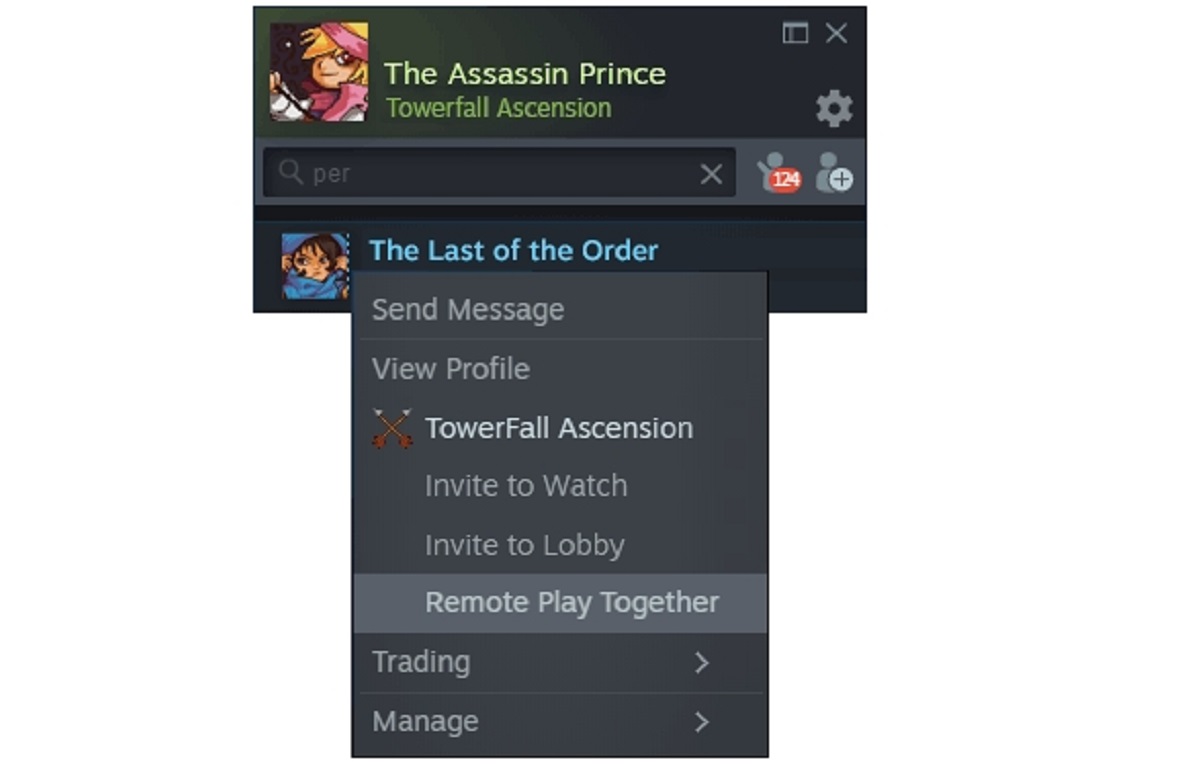Image resolution: width=1200 pixels, height=764 pixels.
Task: Open pending friend requests icon with 124 badge
Action: click(x=778, y=174)
